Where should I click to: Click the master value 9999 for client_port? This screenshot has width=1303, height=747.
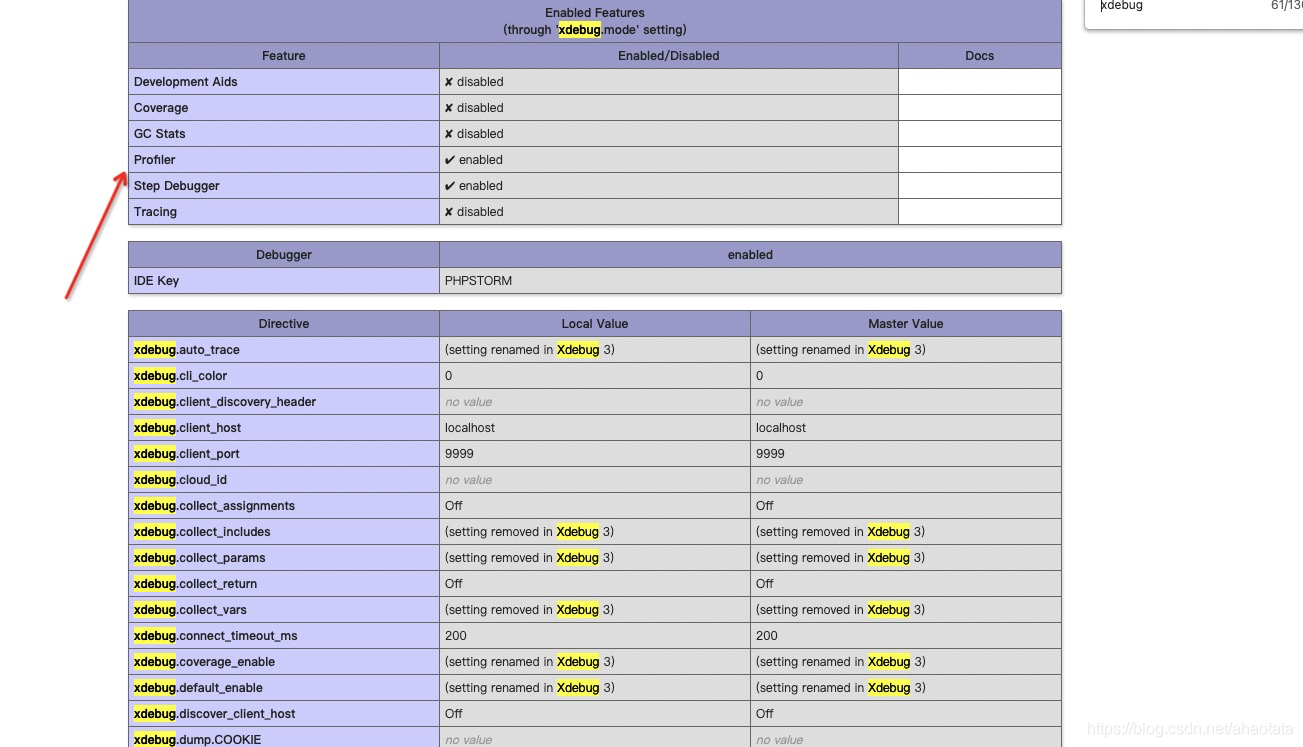click(770, 454)
